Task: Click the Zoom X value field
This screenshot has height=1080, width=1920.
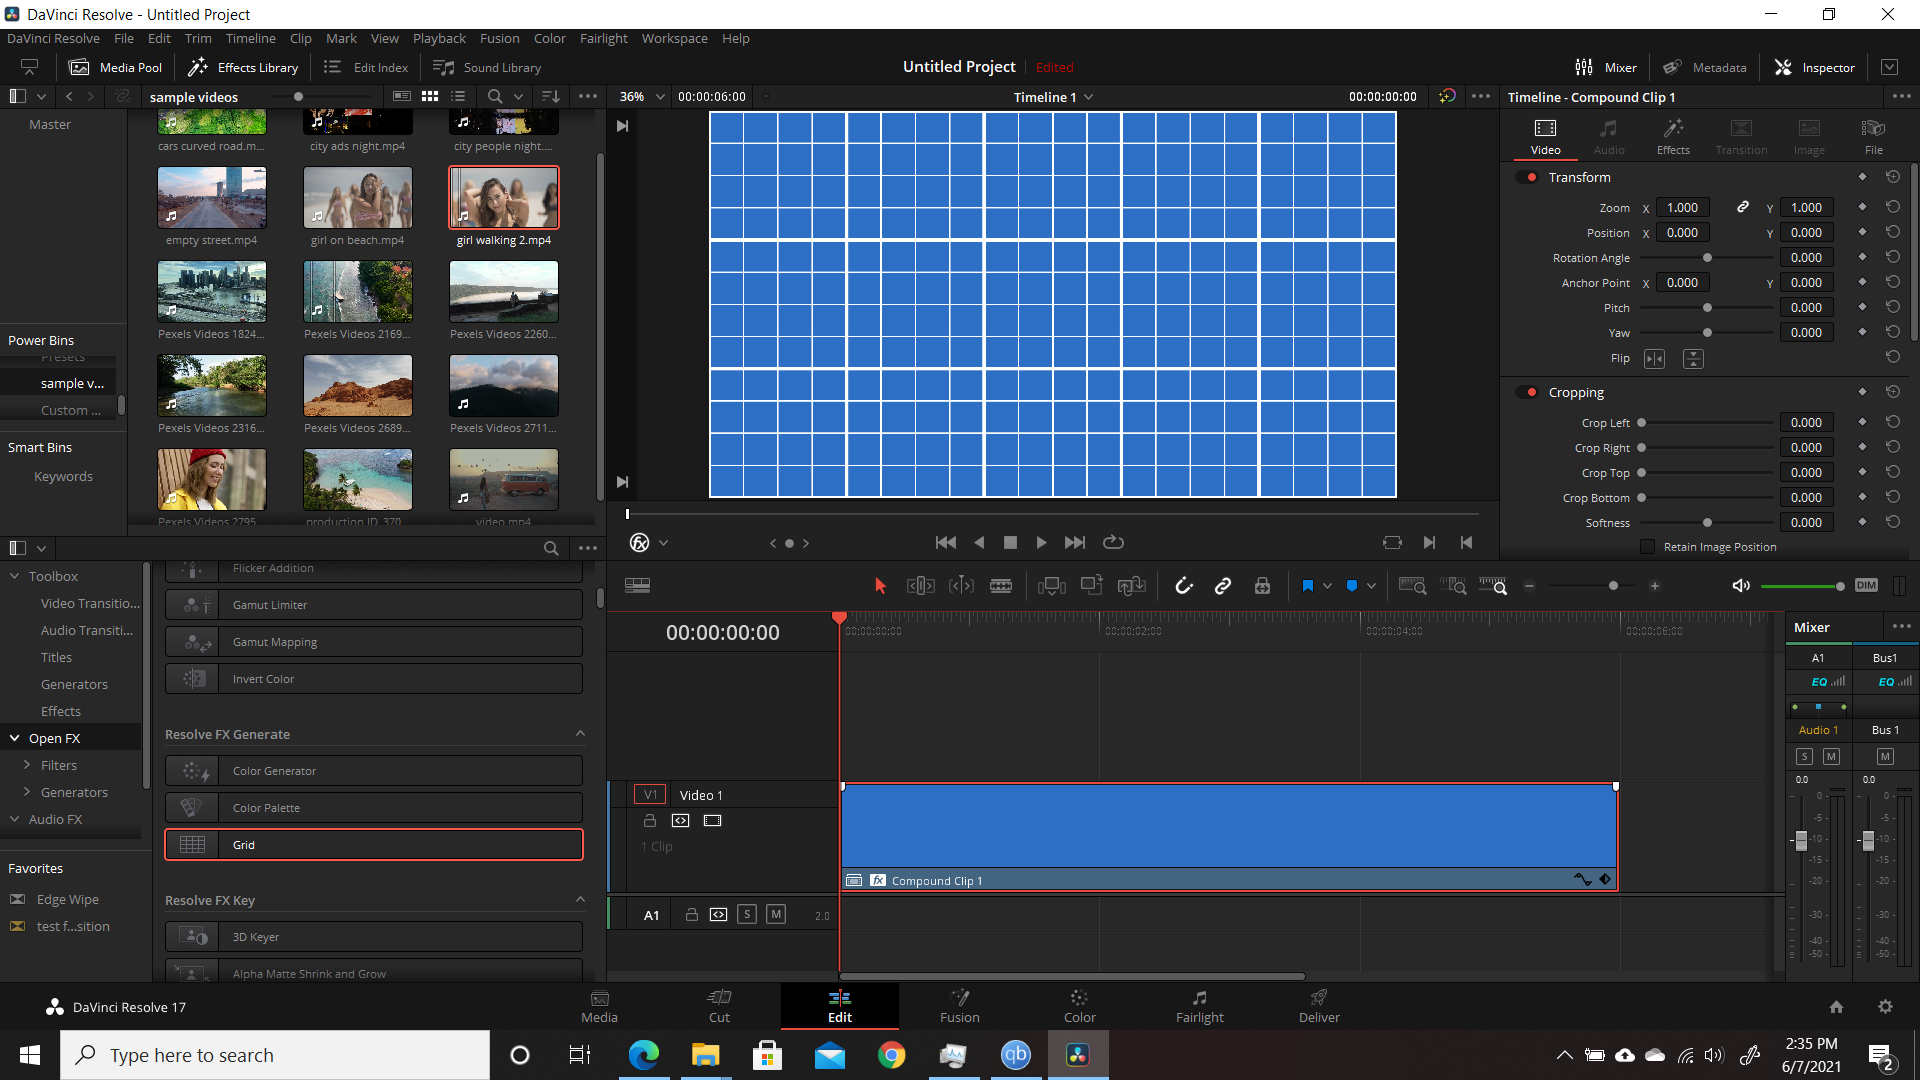Action: click(x=1682, y=207)
